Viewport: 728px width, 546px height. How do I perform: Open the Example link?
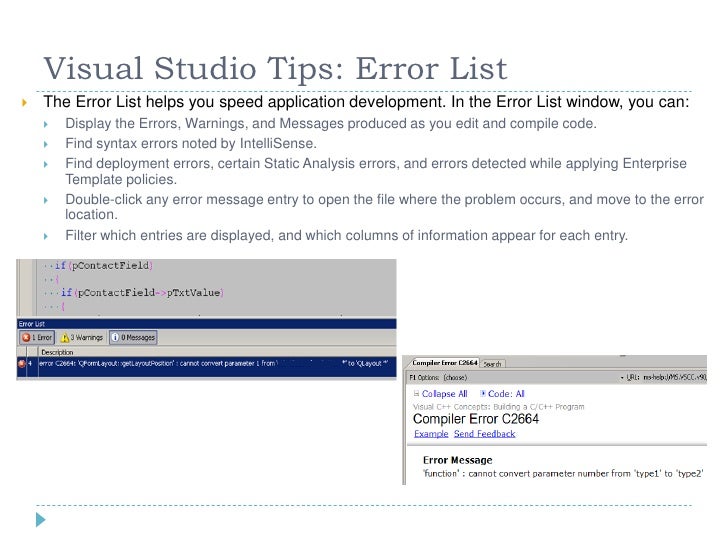[x=431, y=434]
